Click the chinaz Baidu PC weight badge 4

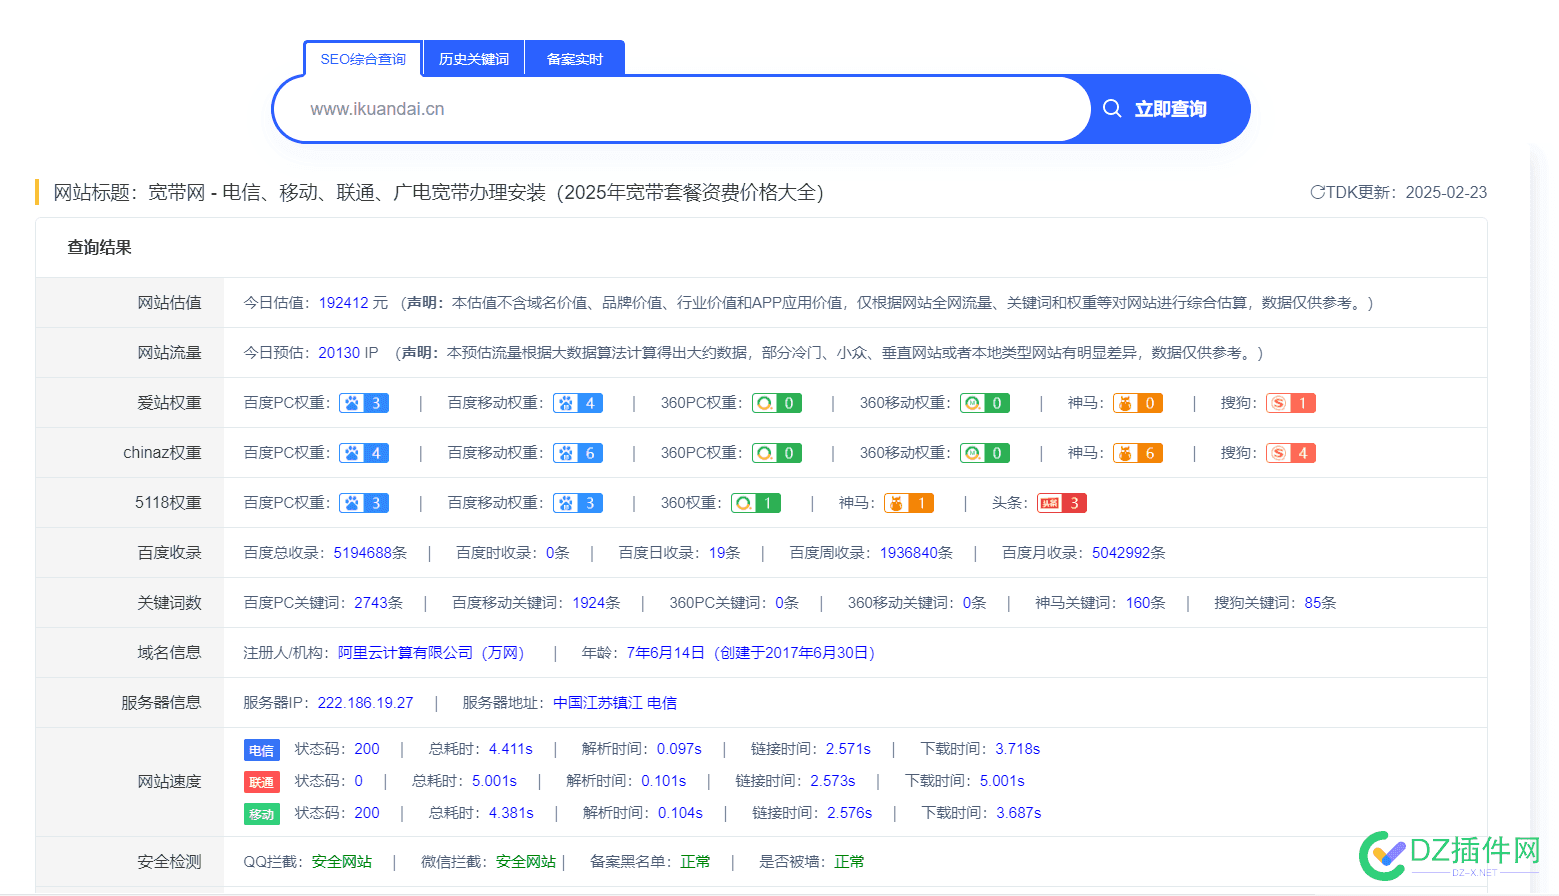(x=364, y=453)
